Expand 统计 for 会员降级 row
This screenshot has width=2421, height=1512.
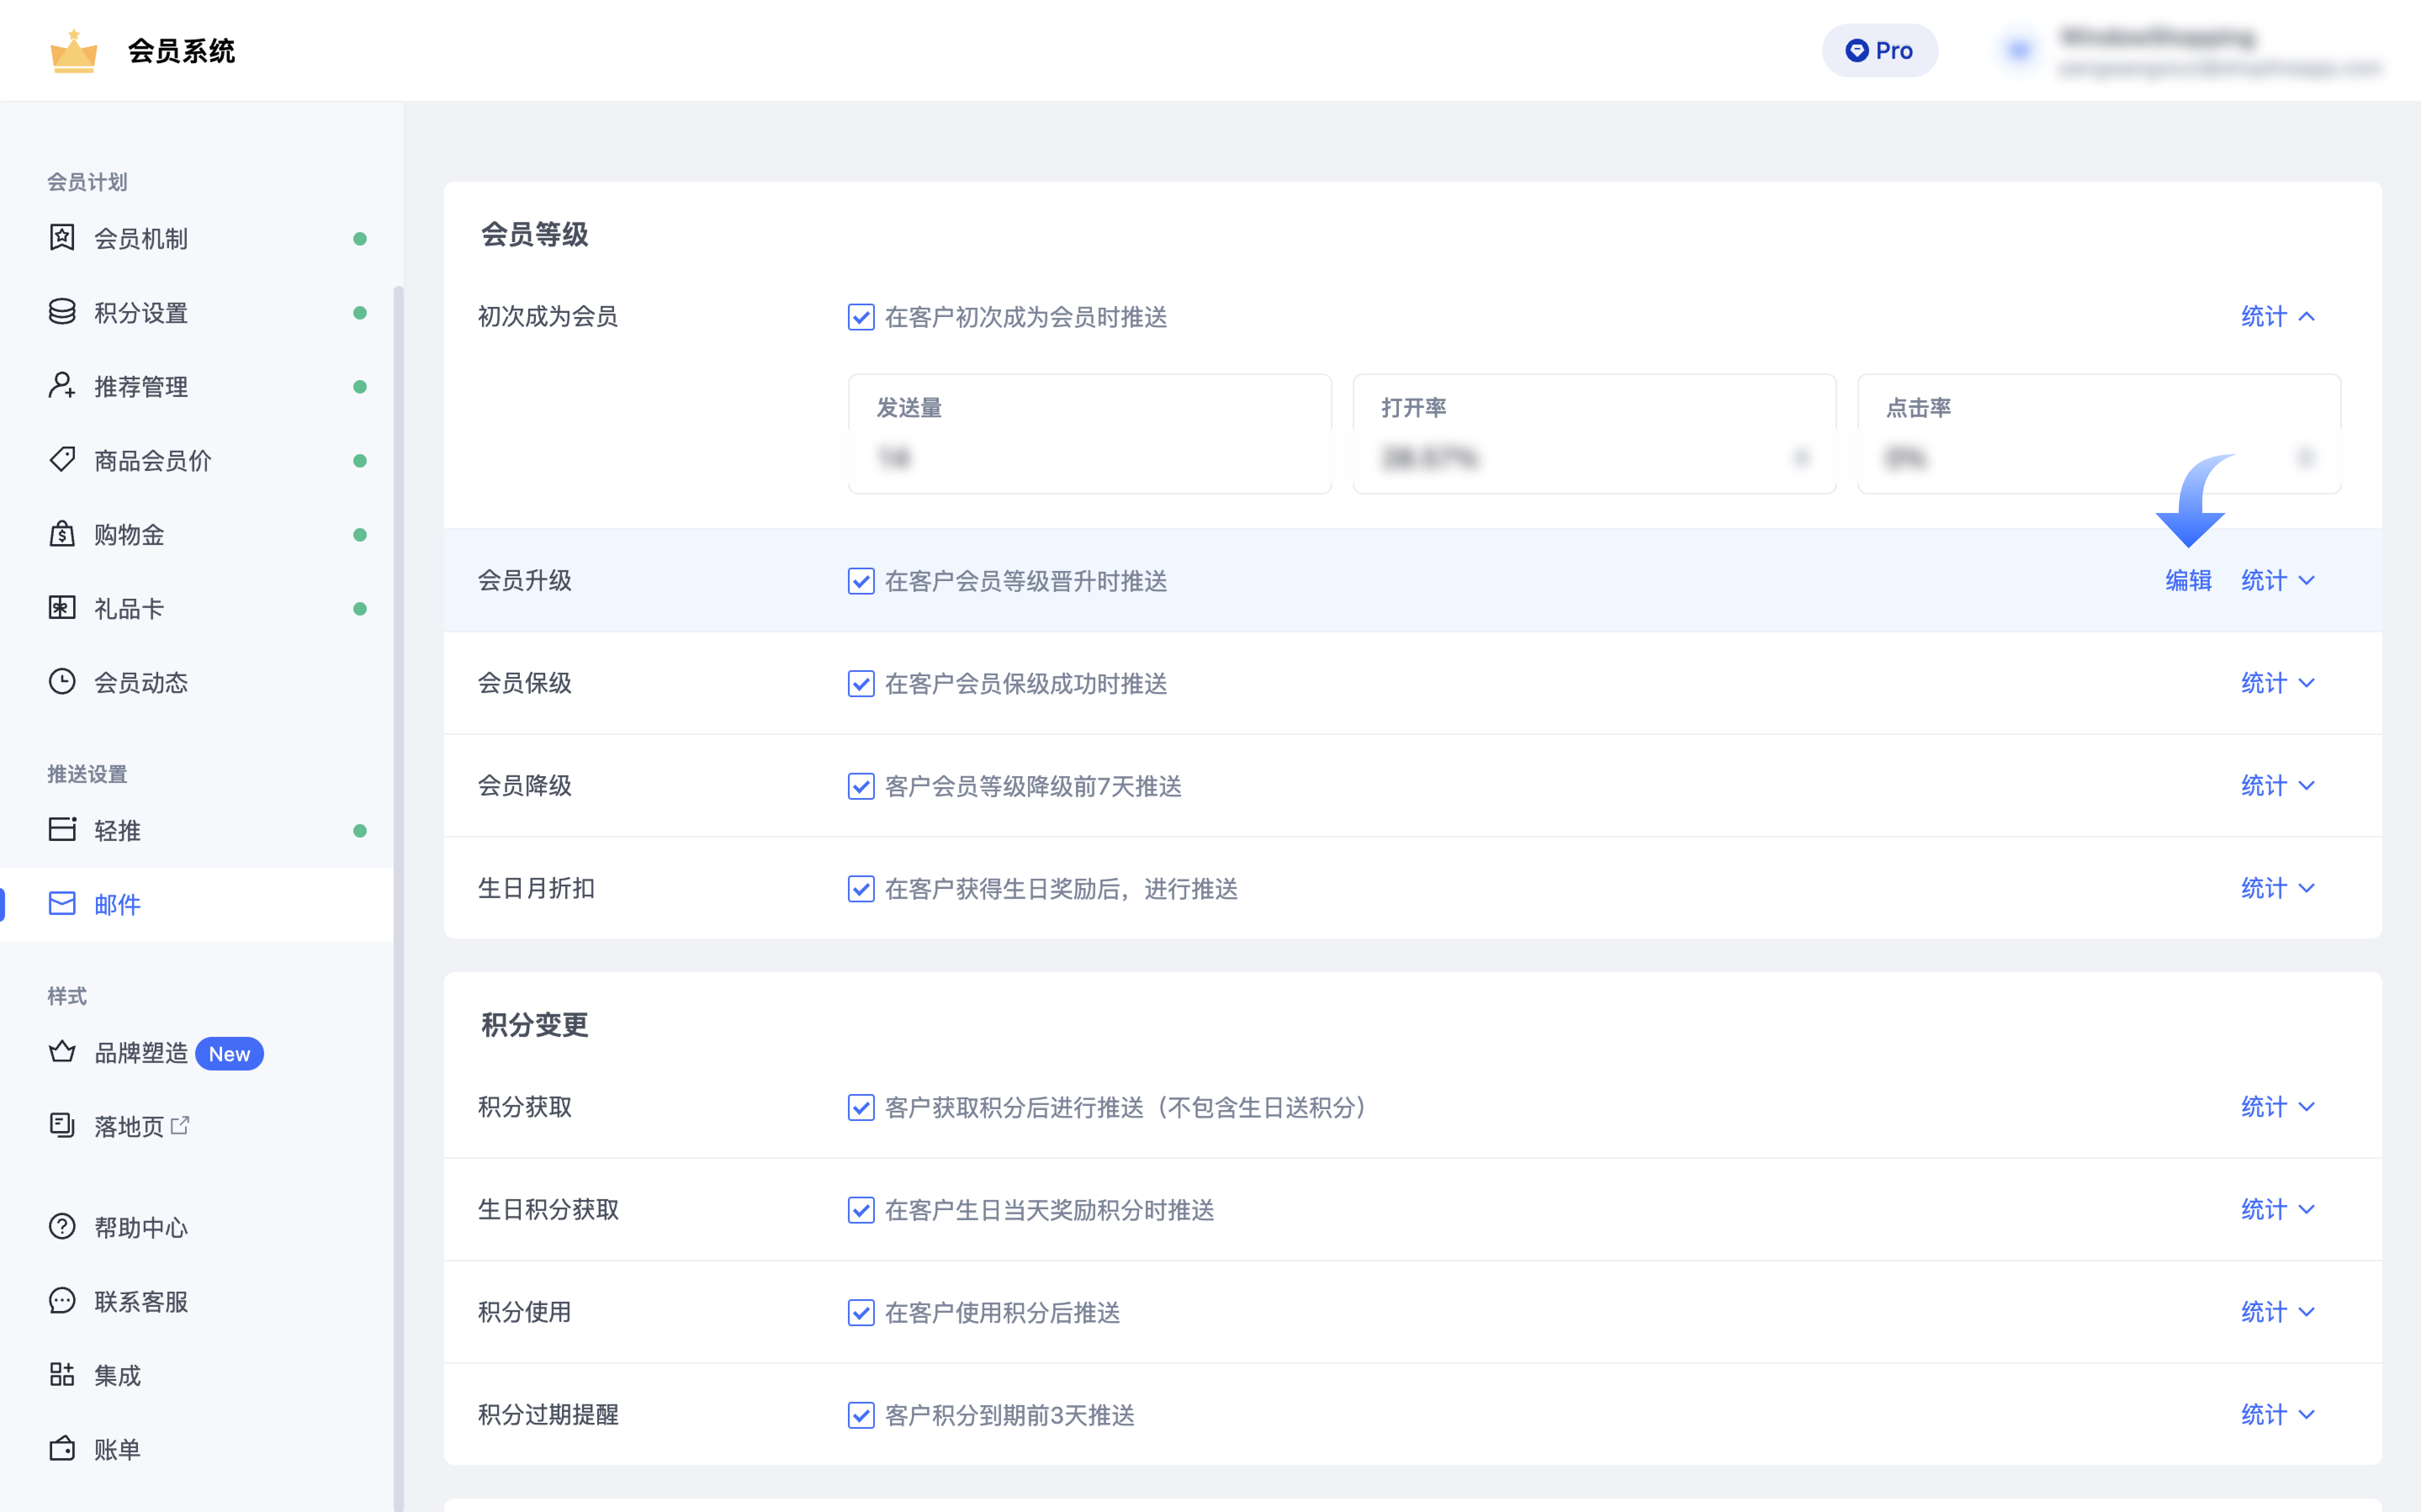tap(2277, 786)
